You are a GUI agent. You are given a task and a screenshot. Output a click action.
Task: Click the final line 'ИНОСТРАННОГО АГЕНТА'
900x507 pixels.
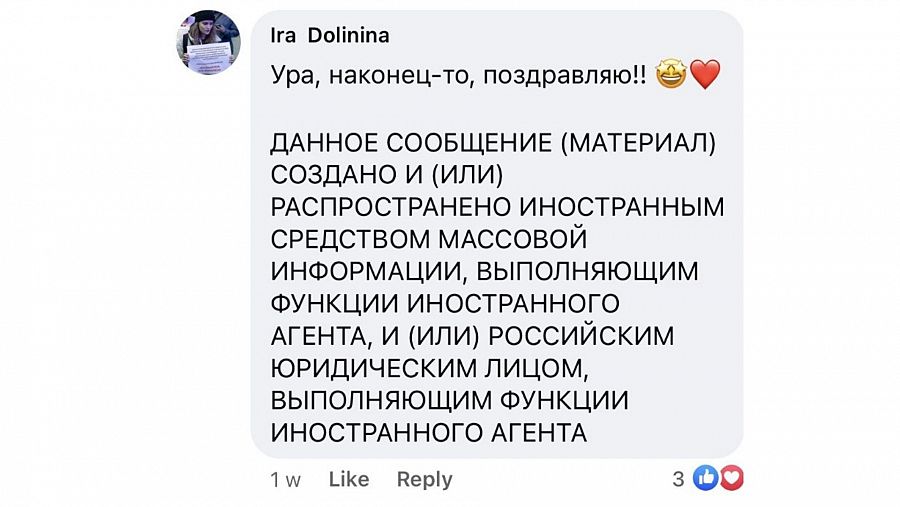point(429,432)
